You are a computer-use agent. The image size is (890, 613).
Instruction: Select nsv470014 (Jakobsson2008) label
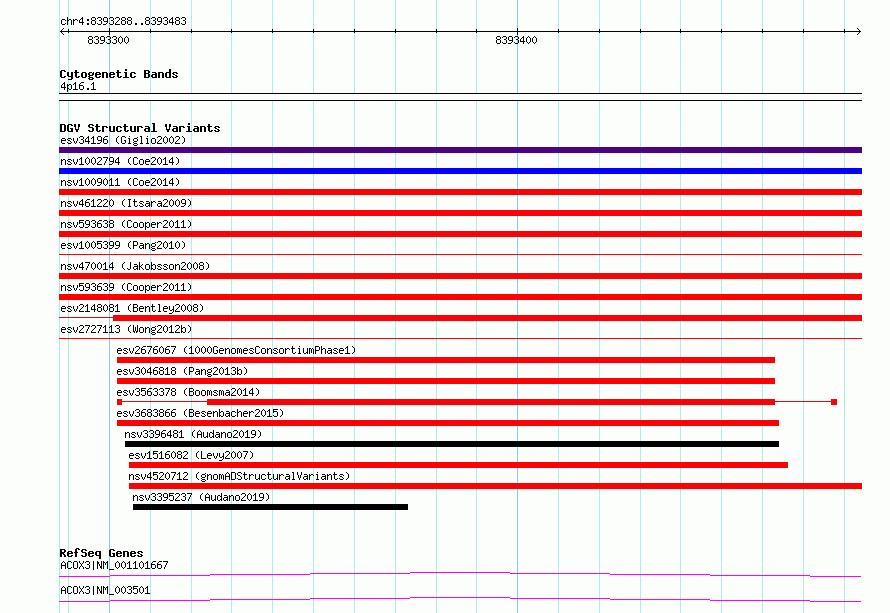135,266
